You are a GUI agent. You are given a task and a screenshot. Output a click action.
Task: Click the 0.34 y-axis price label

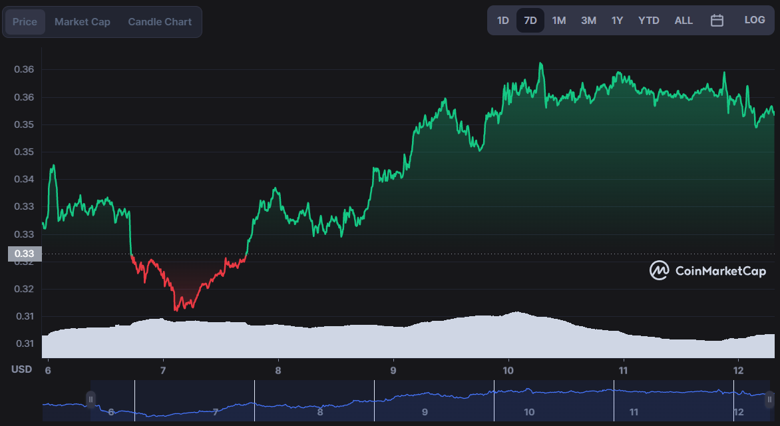[x=24, y=179]
